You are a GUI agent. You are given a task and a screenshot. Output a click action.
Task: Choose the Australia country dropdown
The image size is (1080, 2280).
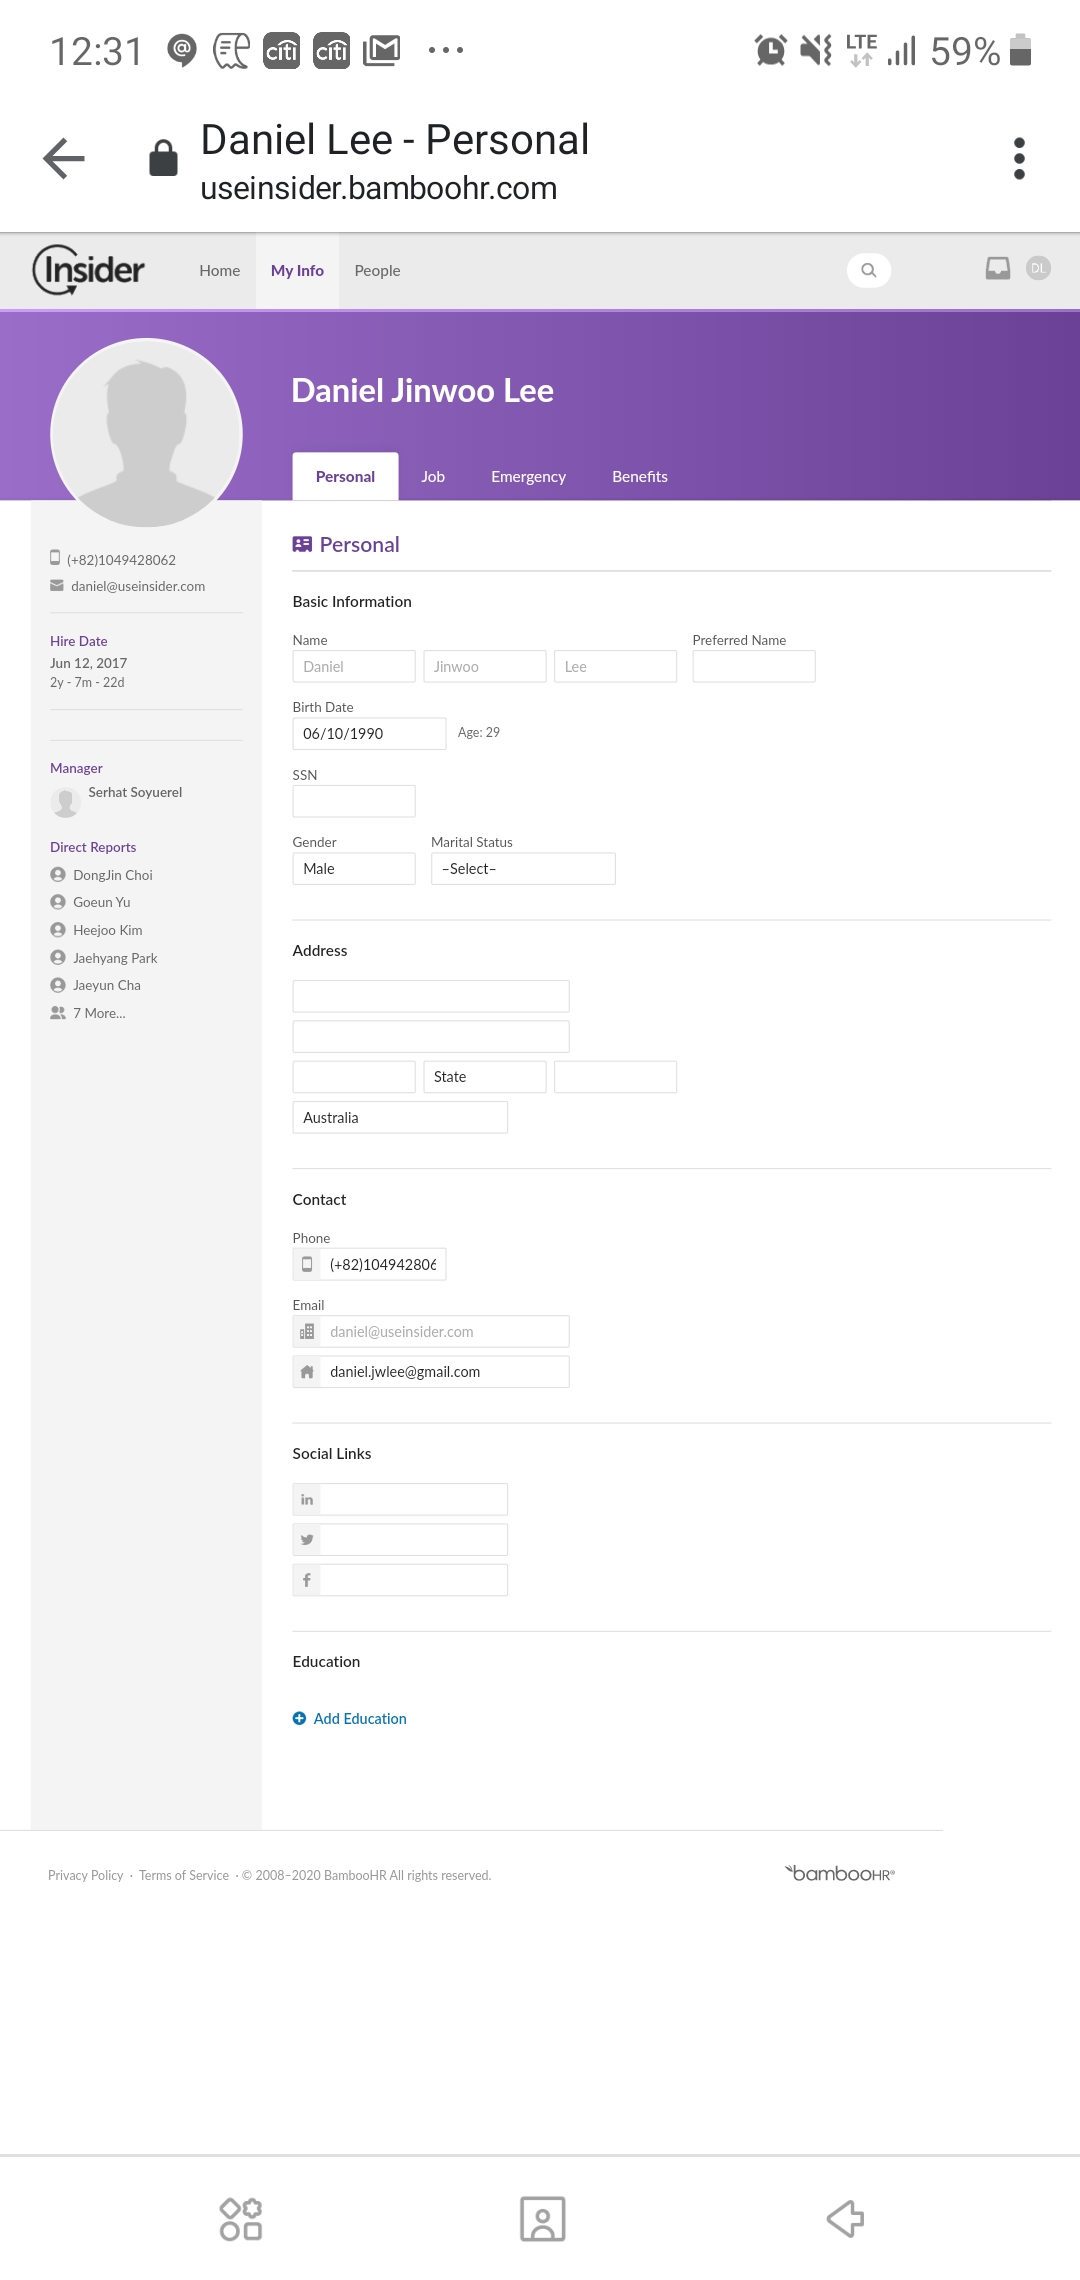[399, 1118]
